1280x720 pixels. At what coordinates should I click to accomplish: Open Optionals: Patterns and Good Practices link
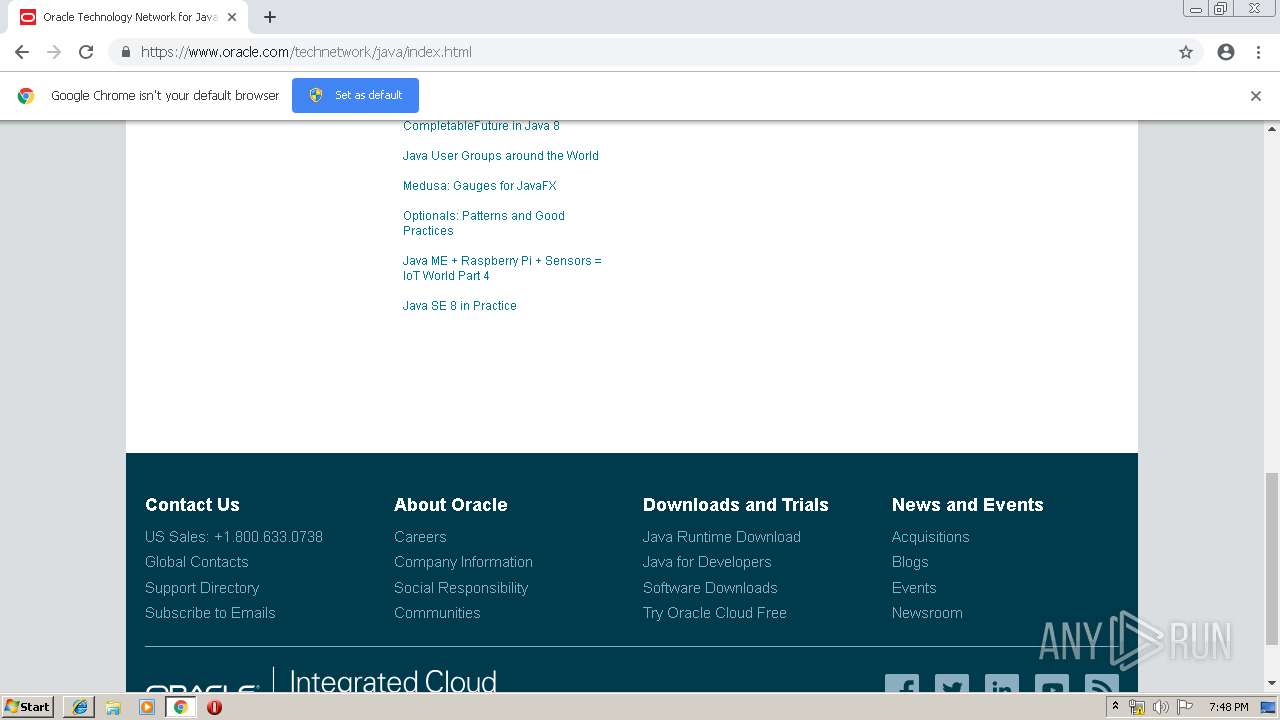point(484,223)
